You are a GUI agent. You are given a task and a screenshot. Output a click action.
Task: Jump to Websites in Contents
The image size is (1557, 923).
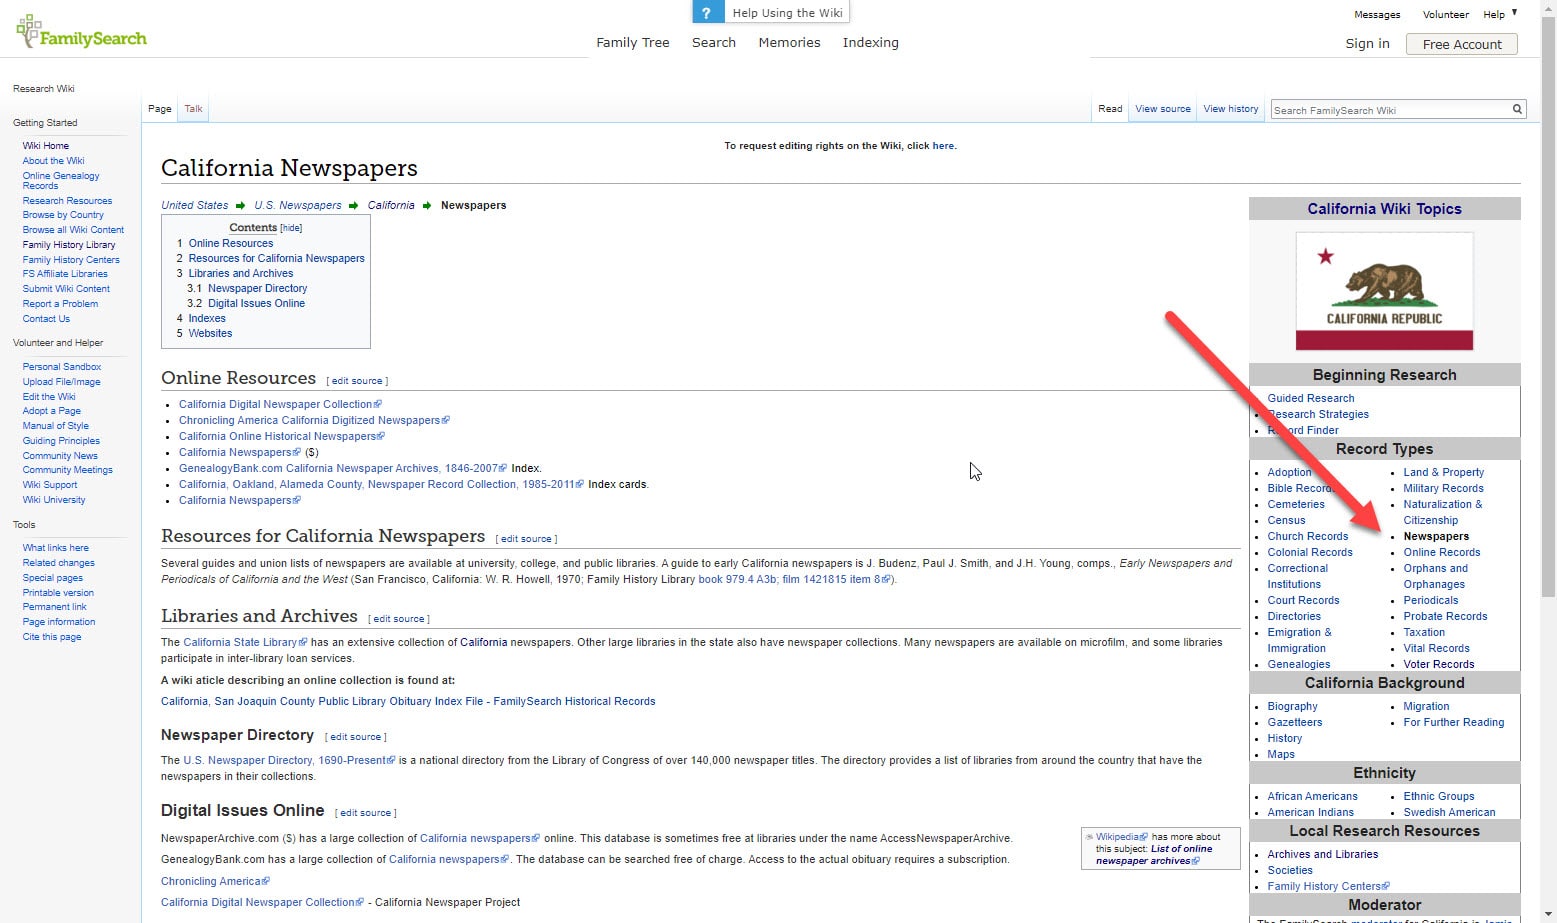[210, 333]
